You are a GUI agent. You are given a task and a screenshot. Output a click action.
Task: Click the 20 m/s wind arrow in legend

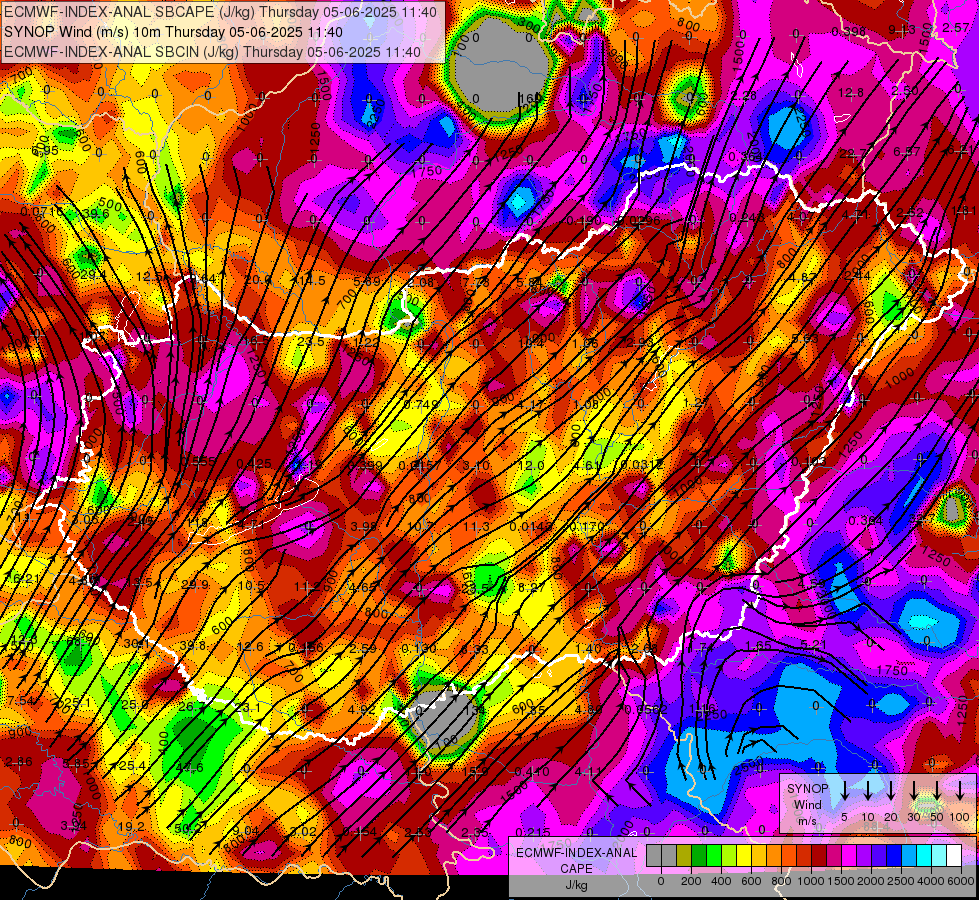pos(891,790)
